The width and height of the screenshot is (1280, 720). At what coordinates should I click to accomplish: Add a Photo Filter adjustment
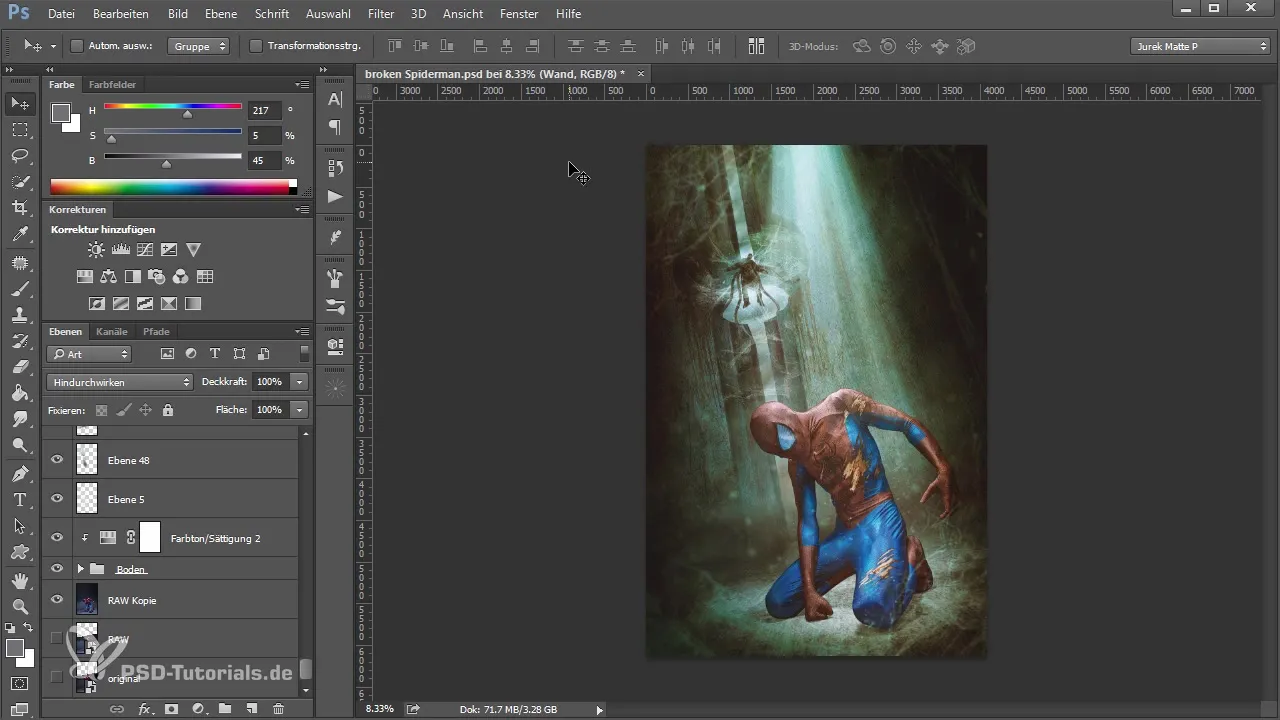pyautogui.click(x=156, y=277)
